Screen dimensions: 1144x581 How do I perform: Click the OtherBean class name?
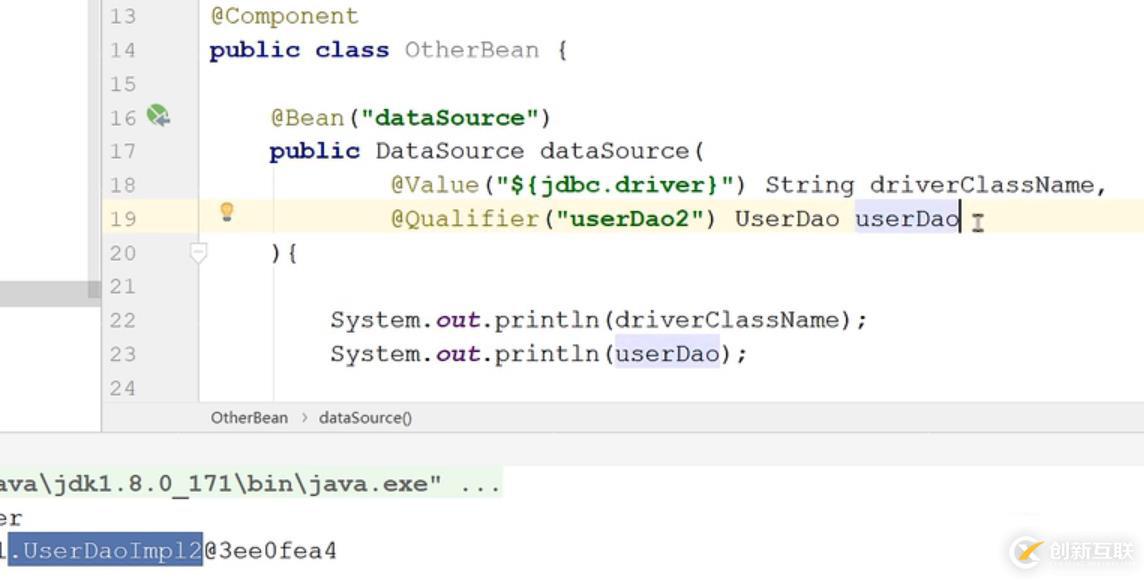471,50
